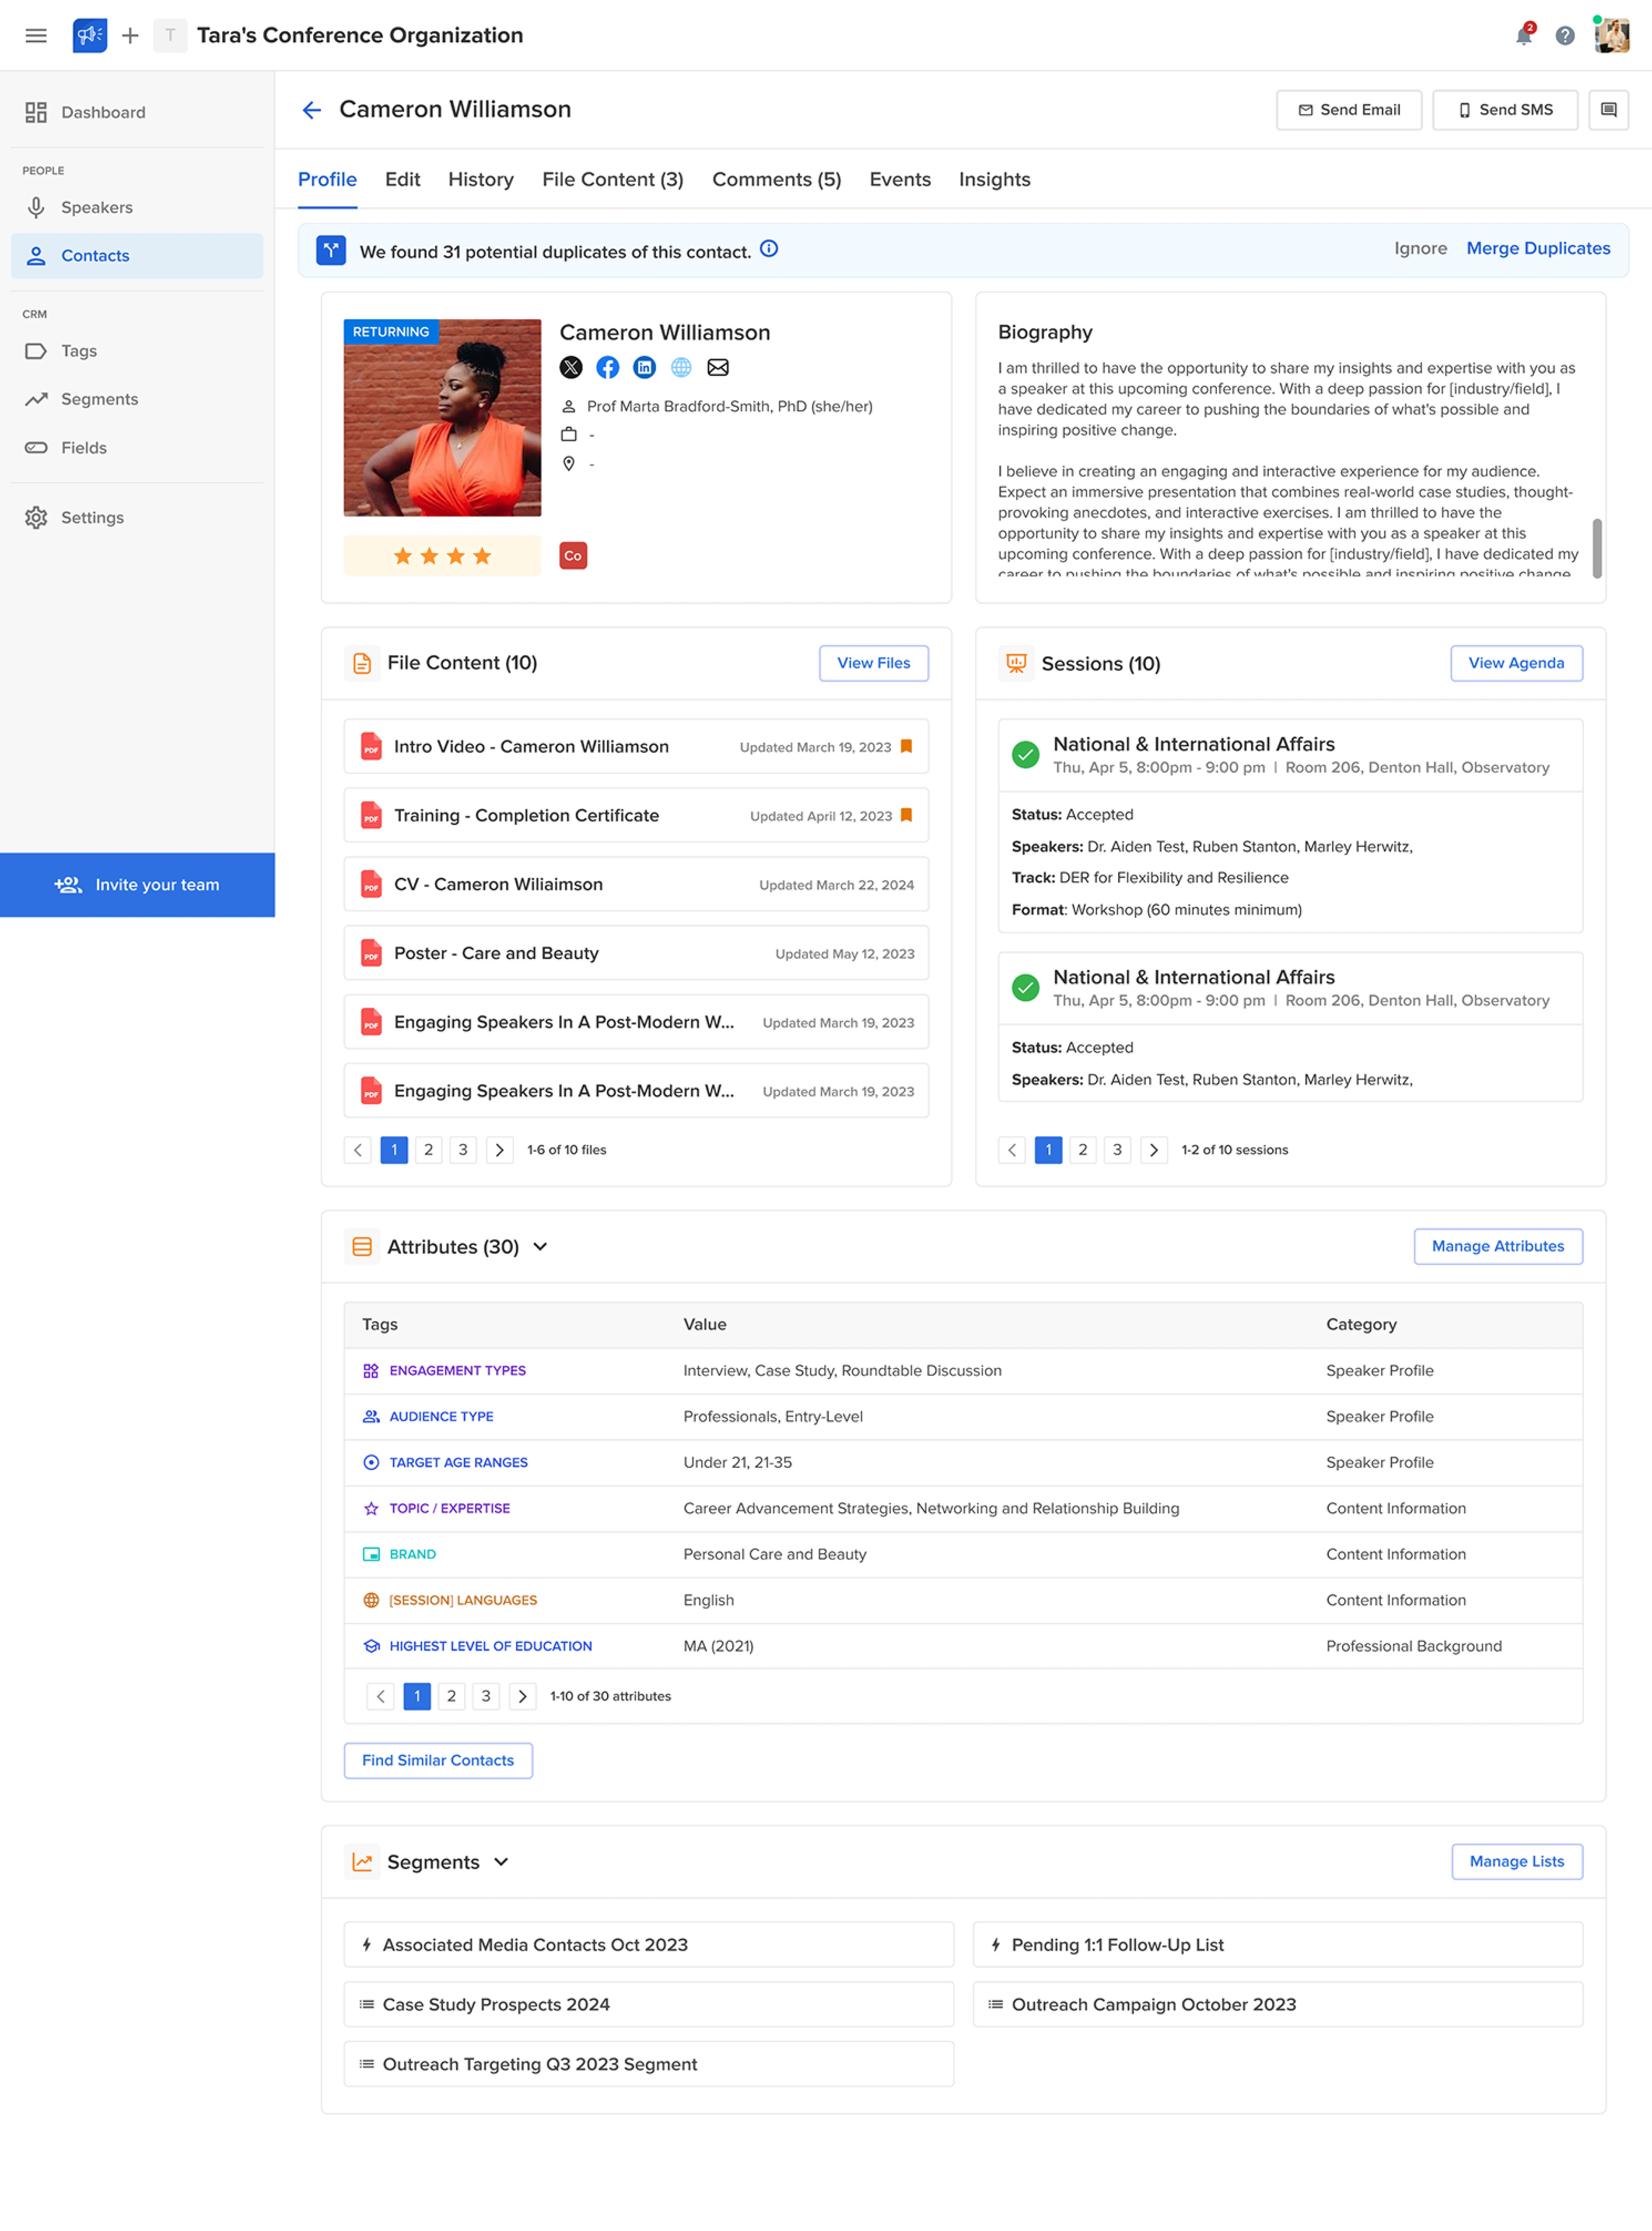The width and height of the screenshot is (1652, 2231).
Task: Click the lightning icon on Pending 1:1 Follow-Up List
Action: point(996,1945)
